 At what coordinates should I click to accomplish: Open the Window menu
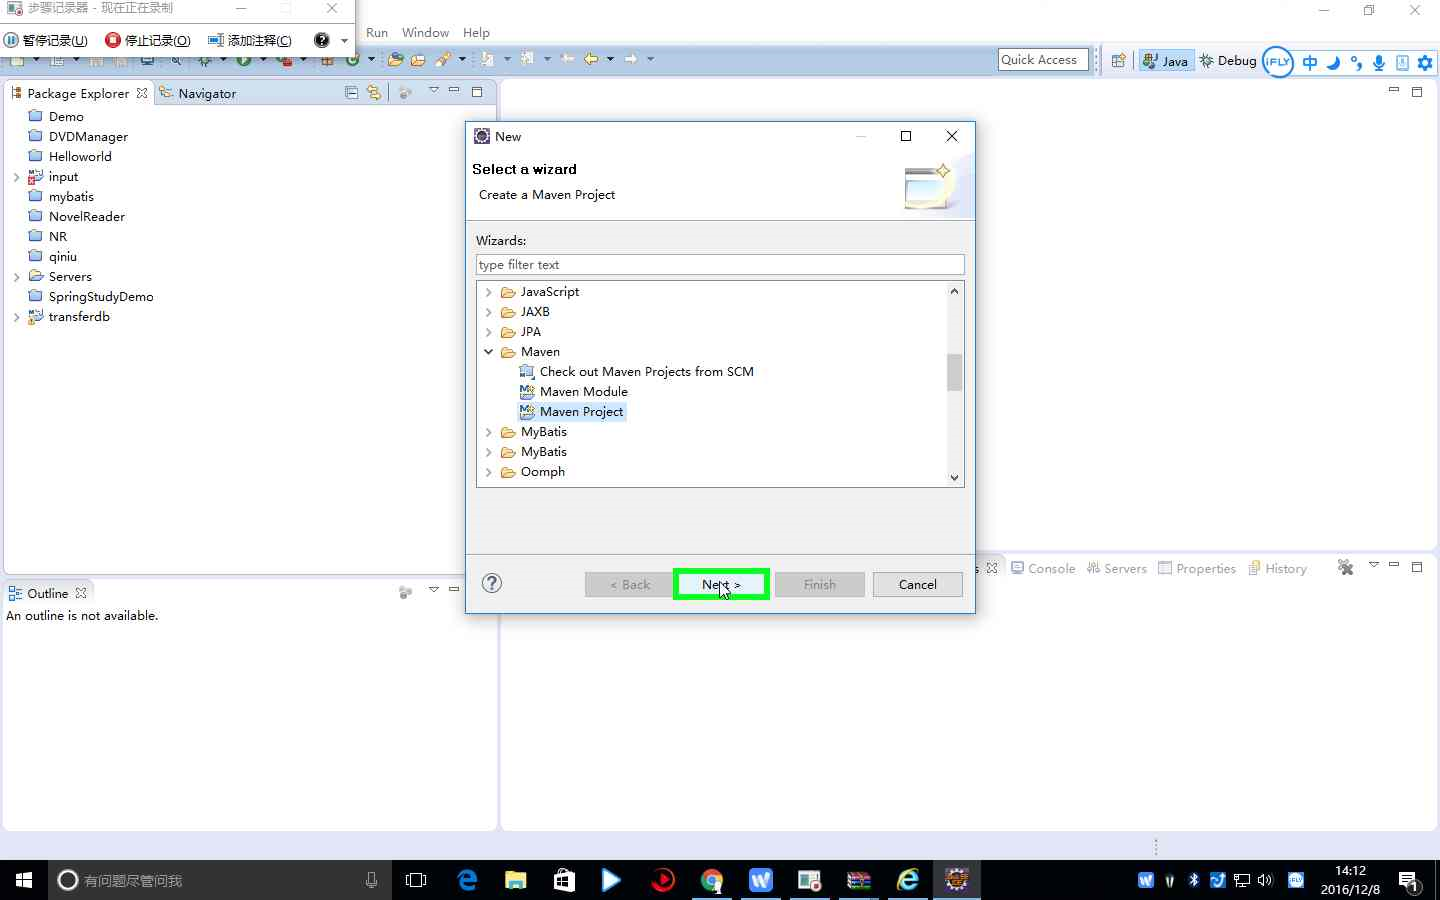click(x=425, y=32)
